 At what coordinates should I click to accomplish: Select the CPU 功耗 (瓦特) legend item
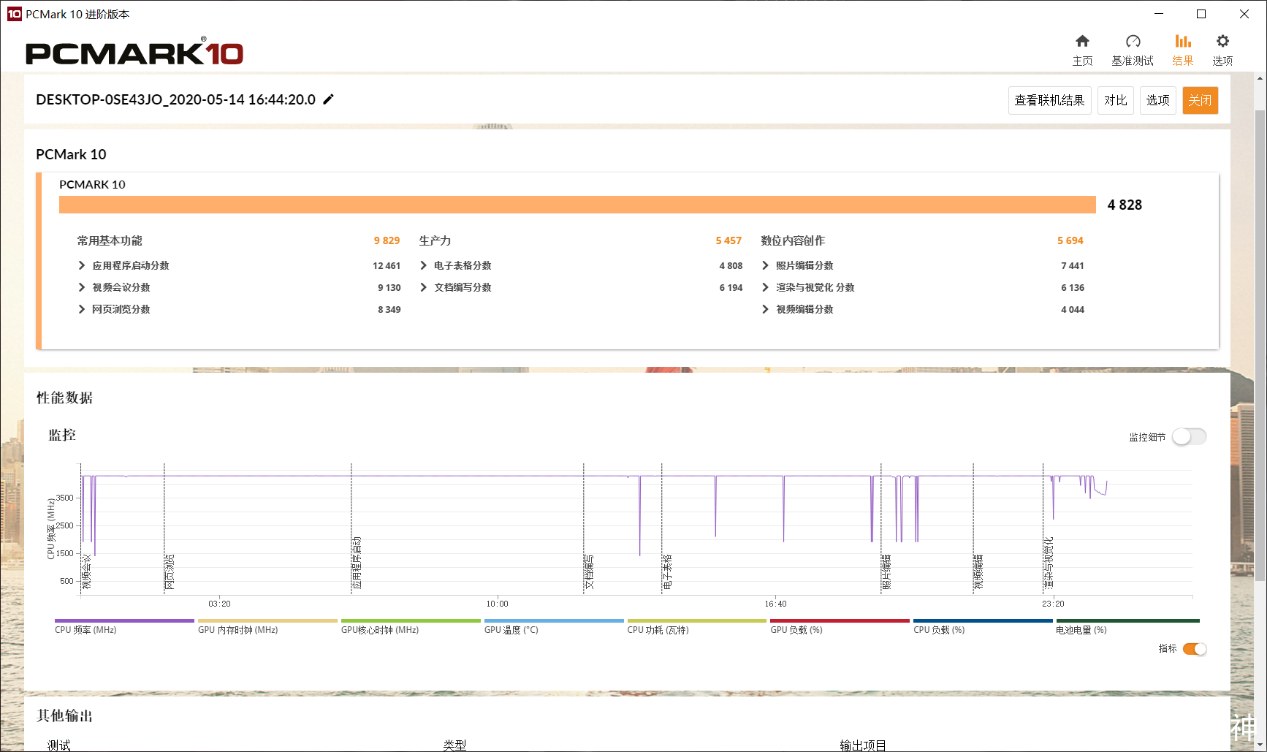point(696,626)
